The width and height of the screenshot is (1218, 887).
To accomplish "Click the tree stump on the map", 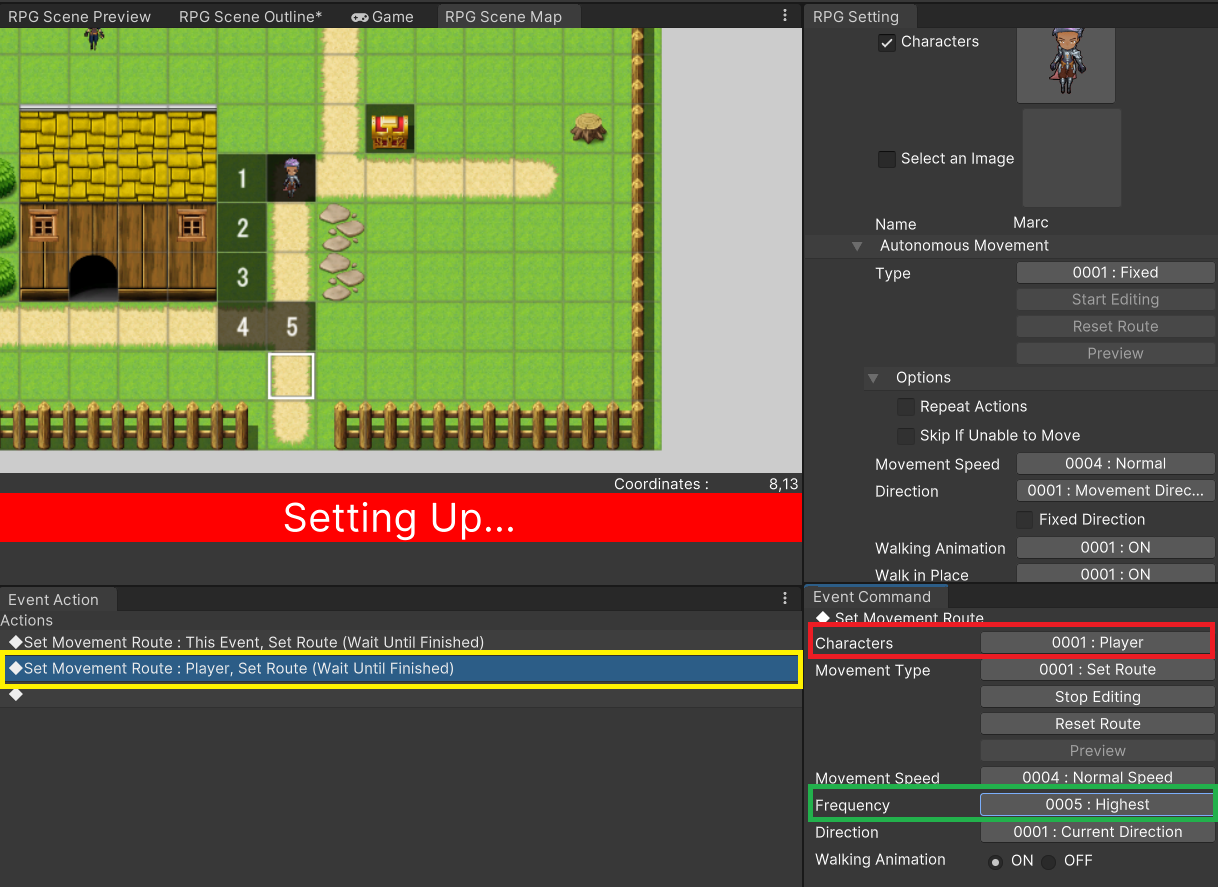I will (588, 128).
